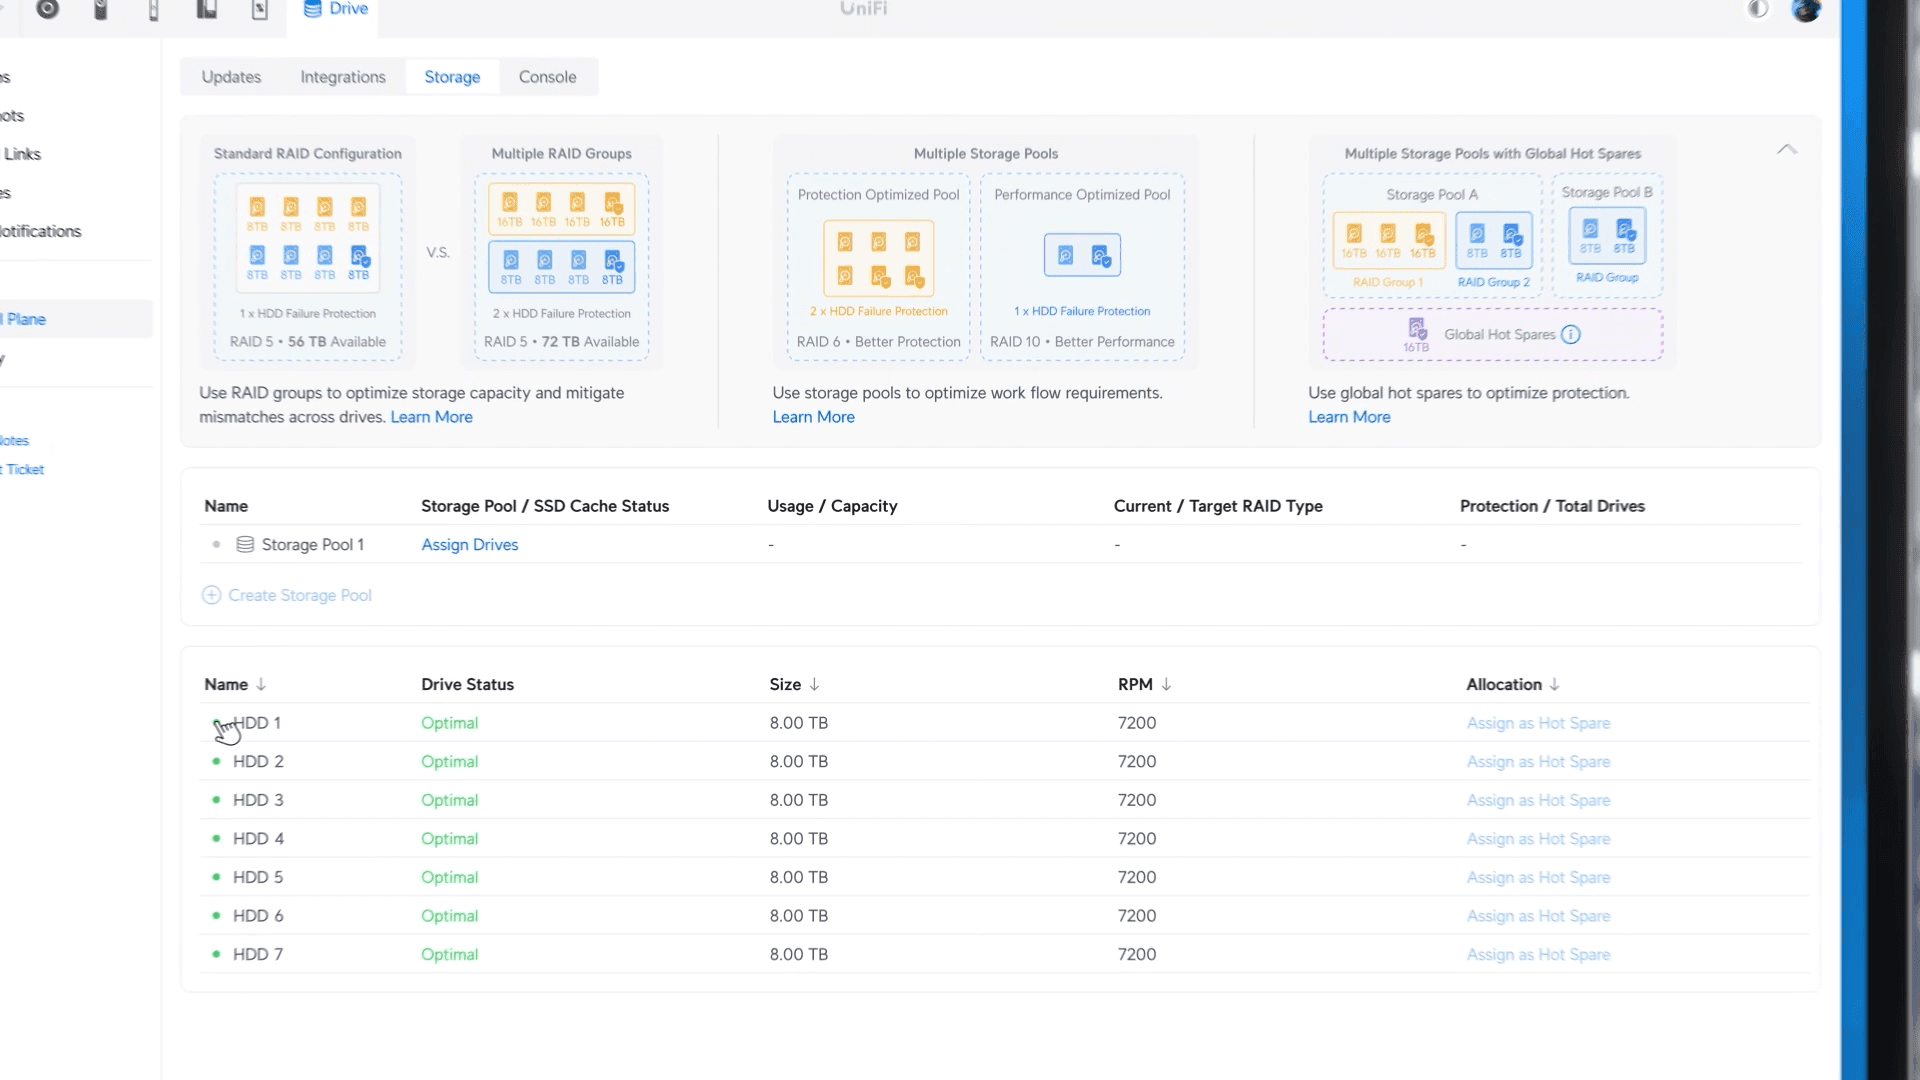Click the theme contrast toggle icon
1920x1080 pixels.
(x=1758, y=10)
